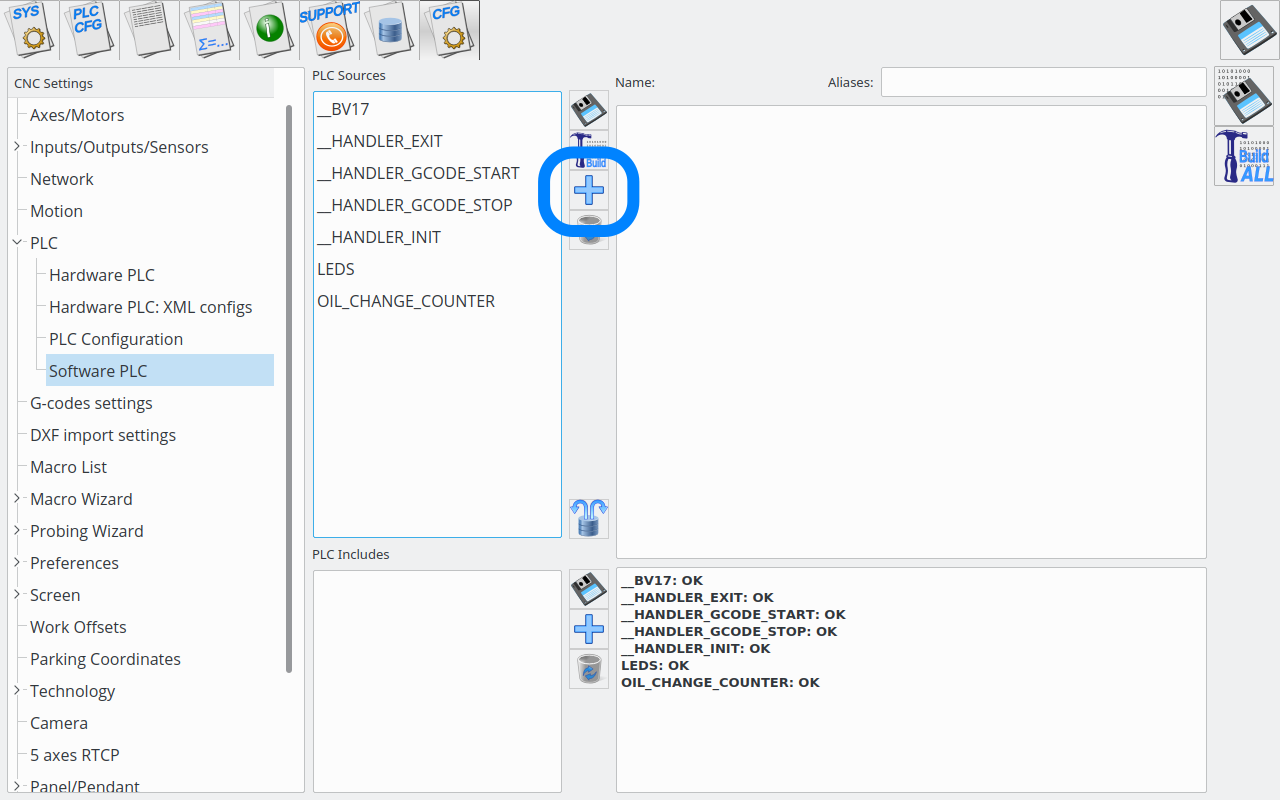Select OIL_CHANGE_COUNTER in PLC Sources list
The width and height of the screenshot is (1280, 800).
pos(406,301)
